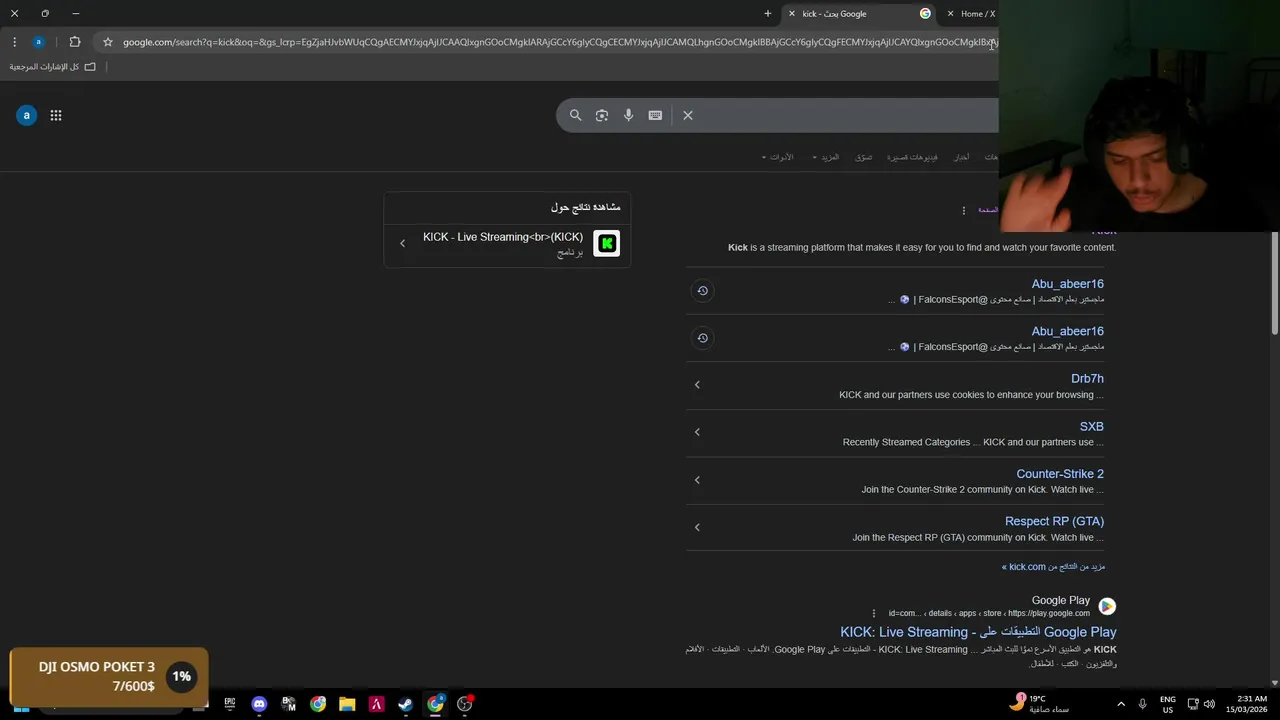Click the taskbar microphone tray icon
This screenshot has width=1280, height=720.
point(1143,704)
